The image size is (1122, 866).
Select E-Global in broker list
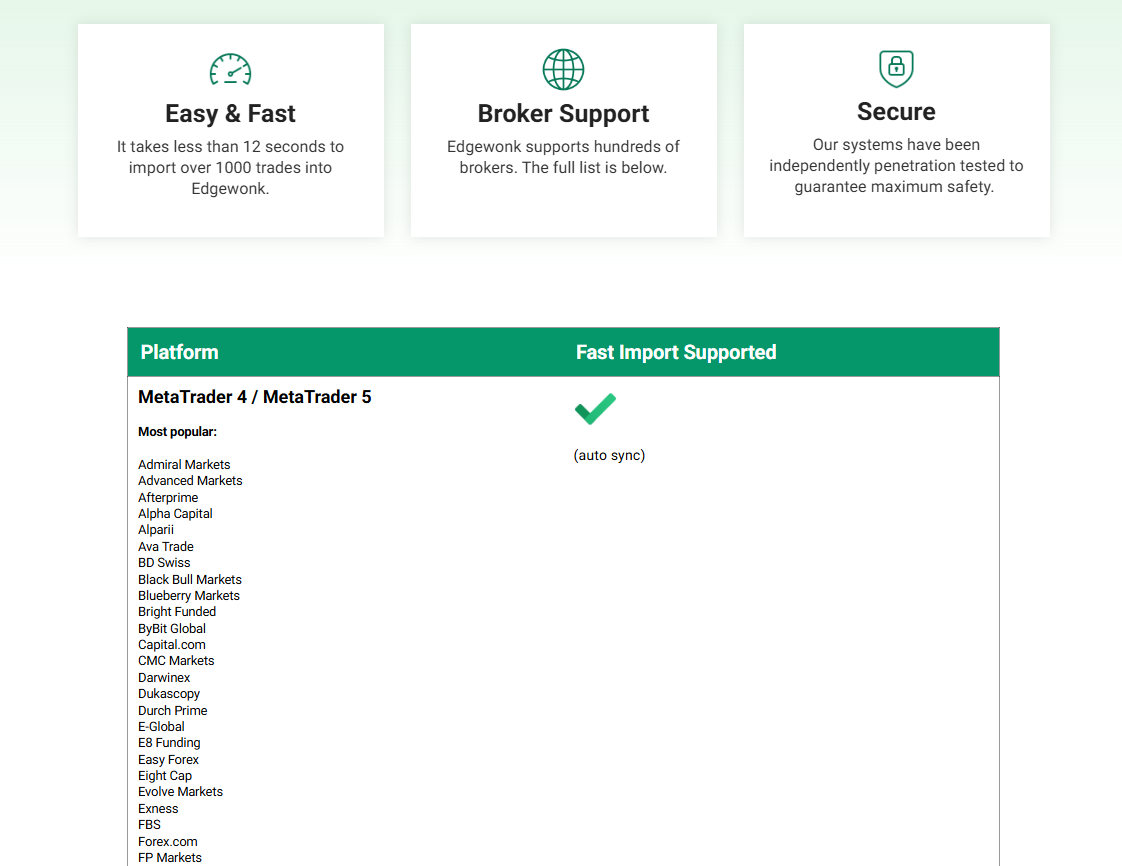(161, 726)
